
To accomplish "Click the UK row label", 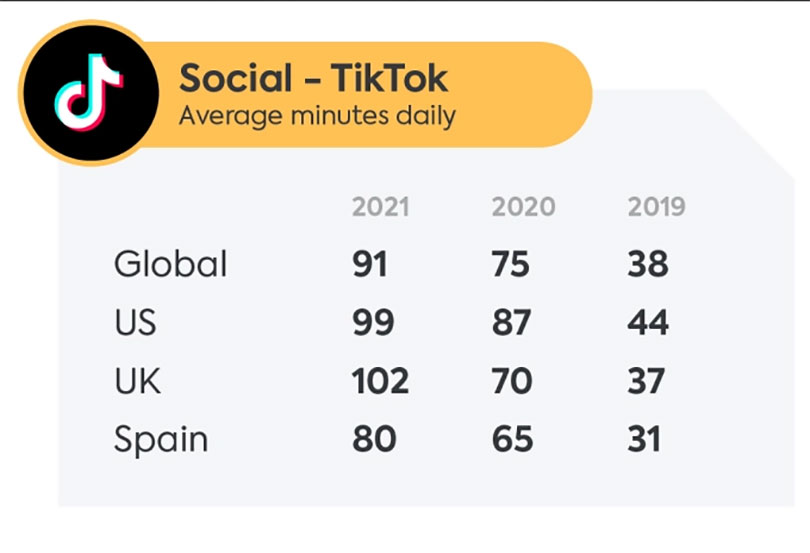I will (137, 381).
